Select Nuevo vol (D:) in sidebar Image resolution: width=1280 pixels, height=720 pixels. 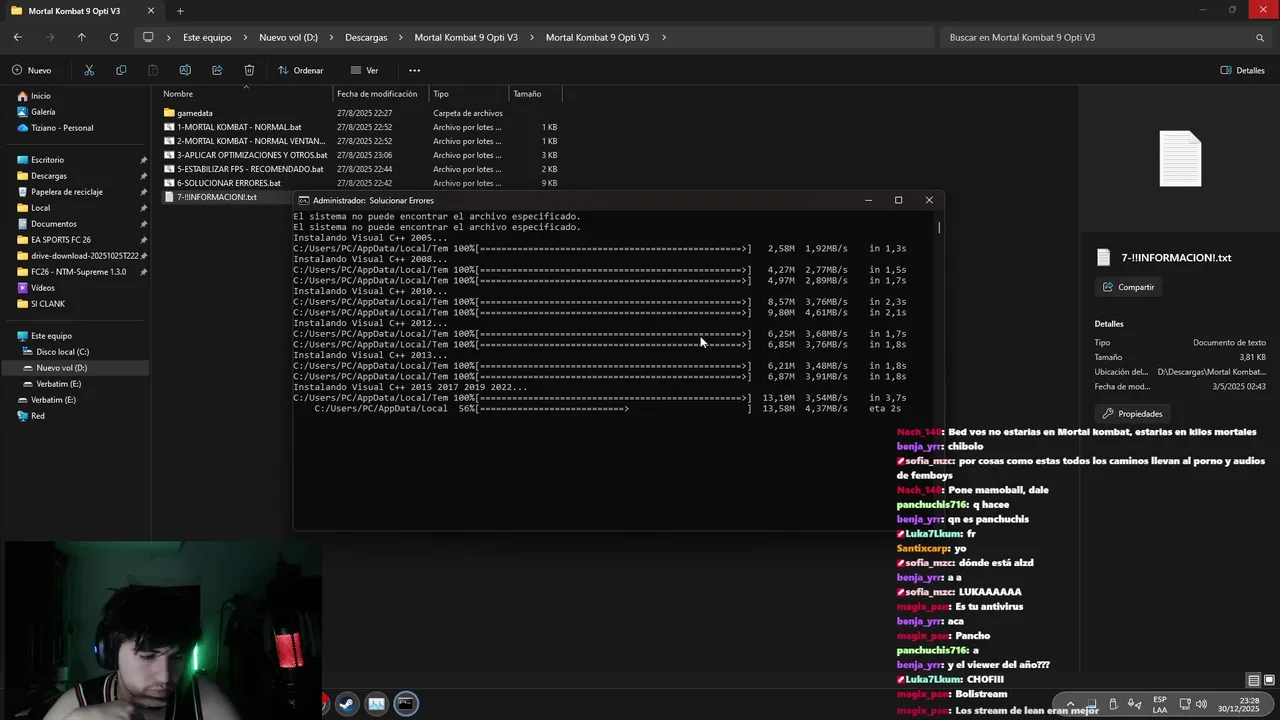point(75,368)
